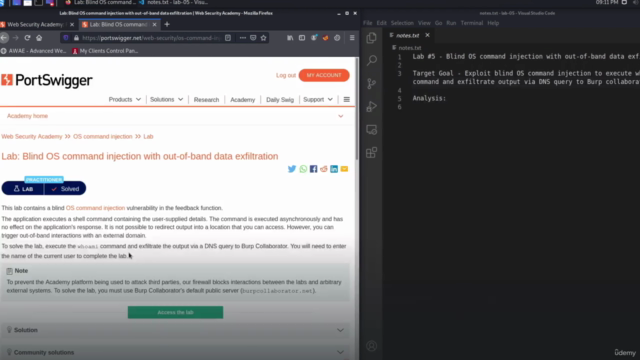
Task: Open Firefox hamburger menu
Action: point(352,38)
